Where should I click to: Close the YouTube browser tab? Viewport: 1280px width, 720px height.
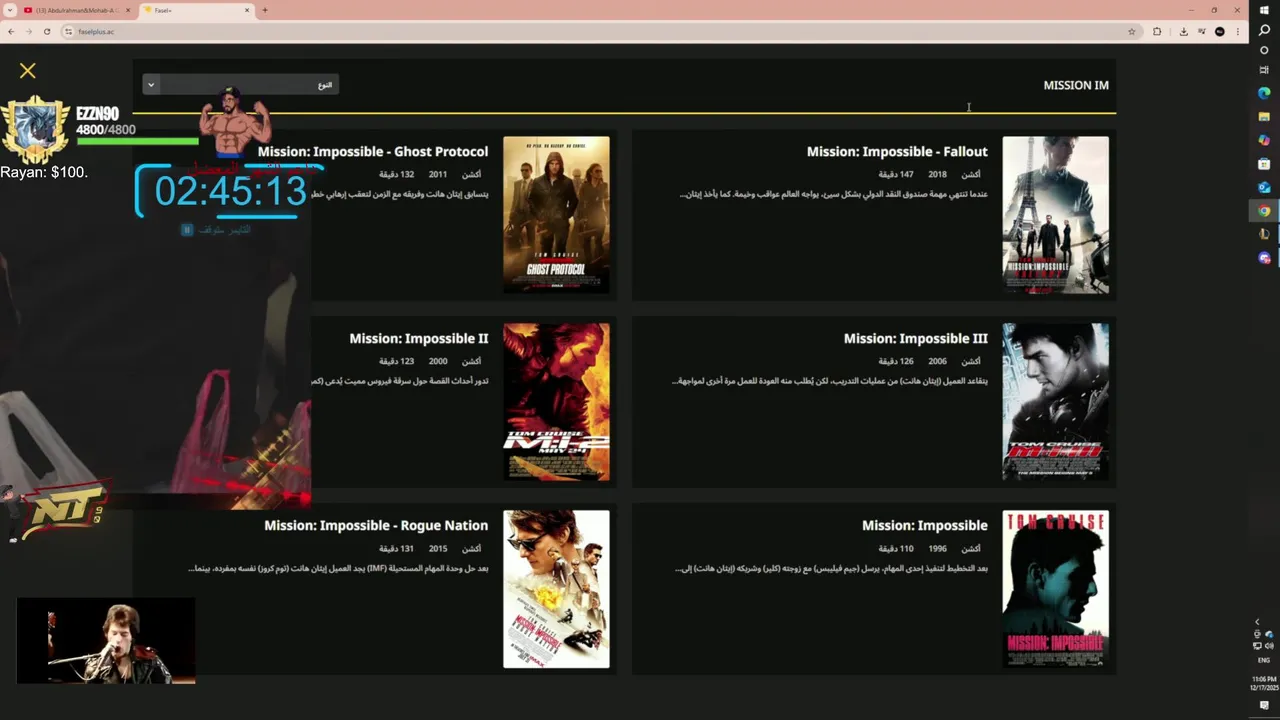[x=128, y=10]
